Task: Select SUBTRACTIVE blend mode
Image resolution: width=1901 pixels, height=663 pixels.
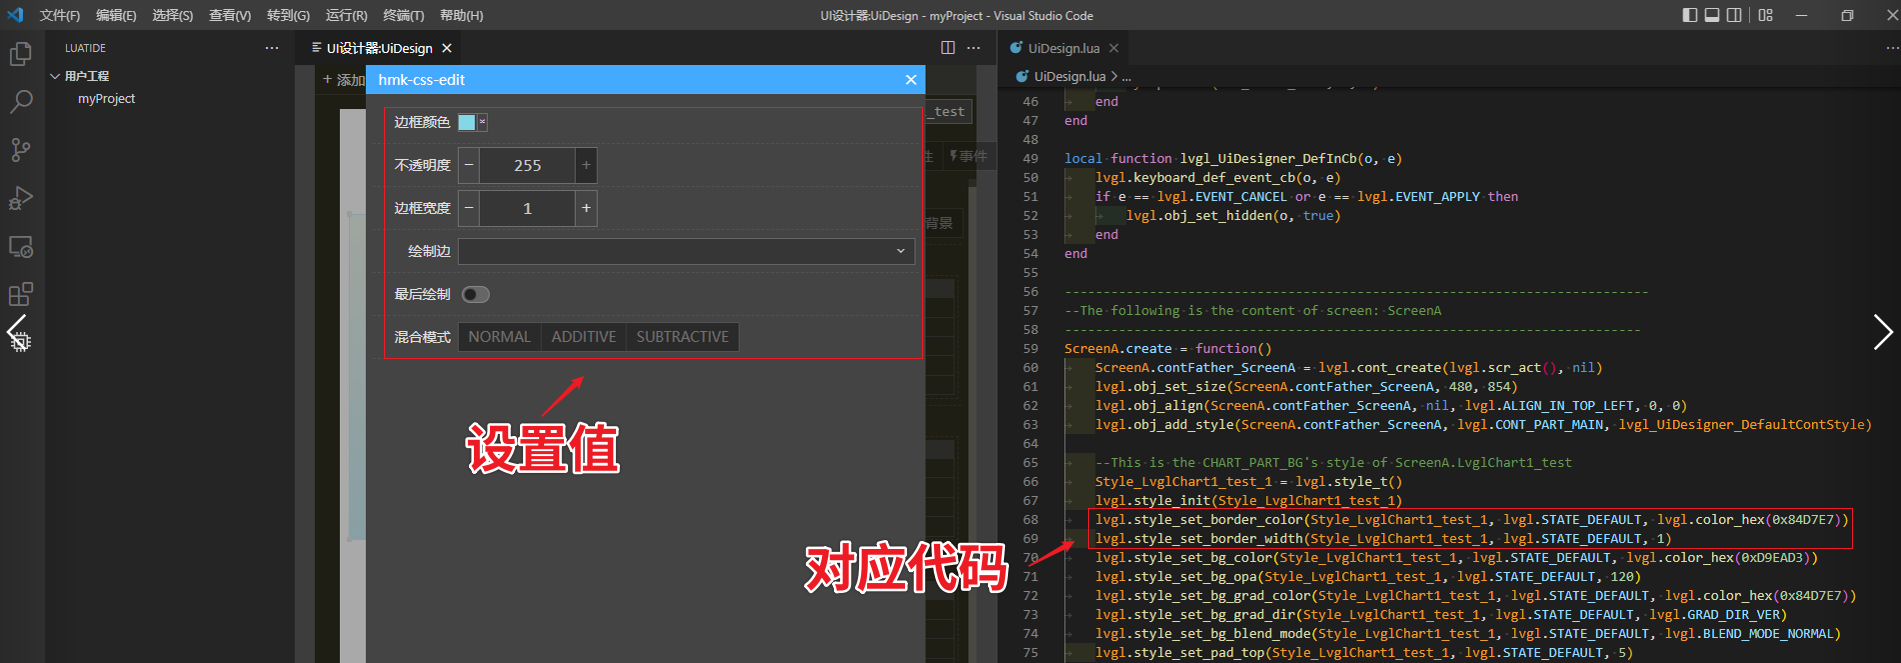Action: tap(682, 337)
